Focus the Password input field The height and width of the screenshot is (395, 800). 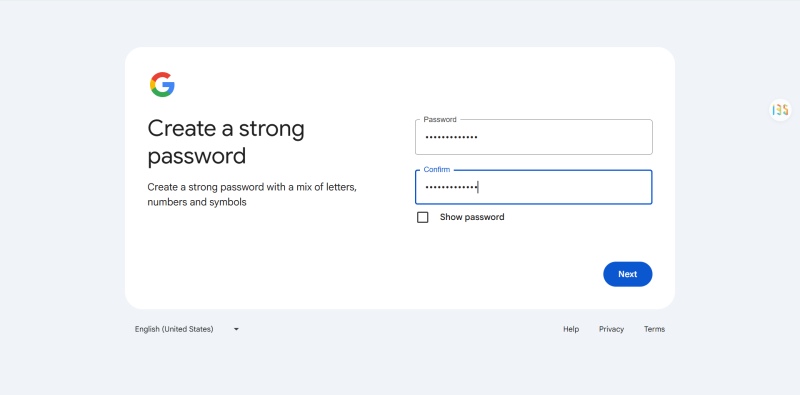point(534,137)
